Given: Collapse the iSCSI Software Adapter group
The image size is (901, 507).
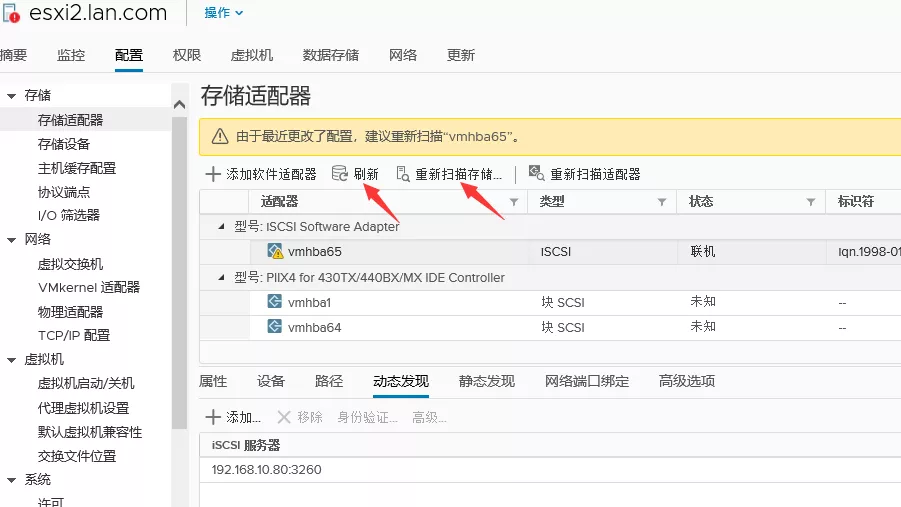Looking at the screenshot, I should pyautogui.click(x=222, y=227).
